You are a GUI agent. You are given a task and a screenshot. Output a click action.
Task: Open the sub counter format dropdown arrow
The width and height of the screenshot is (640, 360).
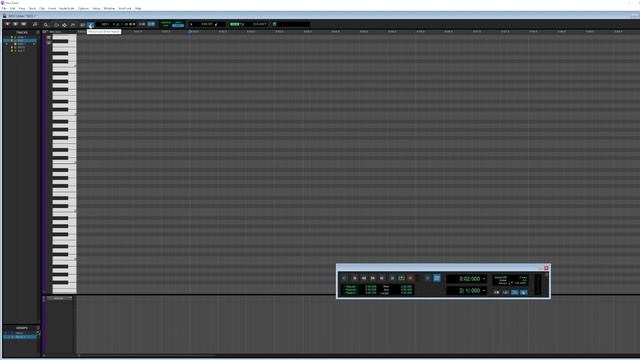(484, 291)
